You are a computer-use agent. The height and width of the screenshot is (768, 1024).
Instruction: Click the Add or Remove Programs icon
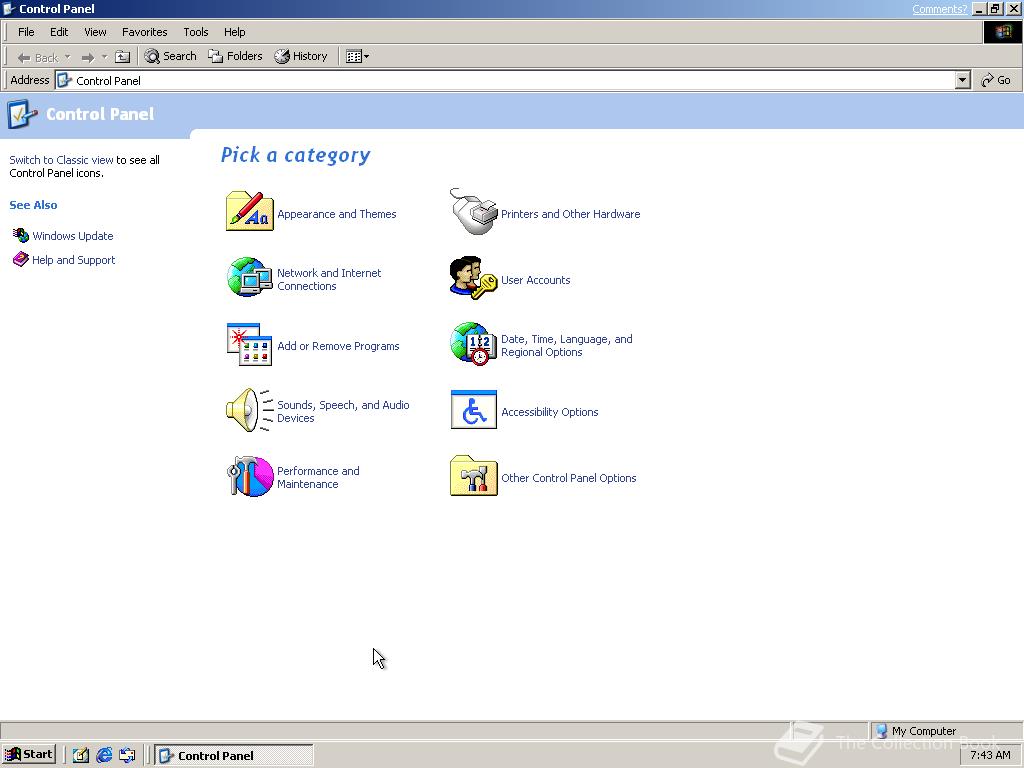click(249, 344)
